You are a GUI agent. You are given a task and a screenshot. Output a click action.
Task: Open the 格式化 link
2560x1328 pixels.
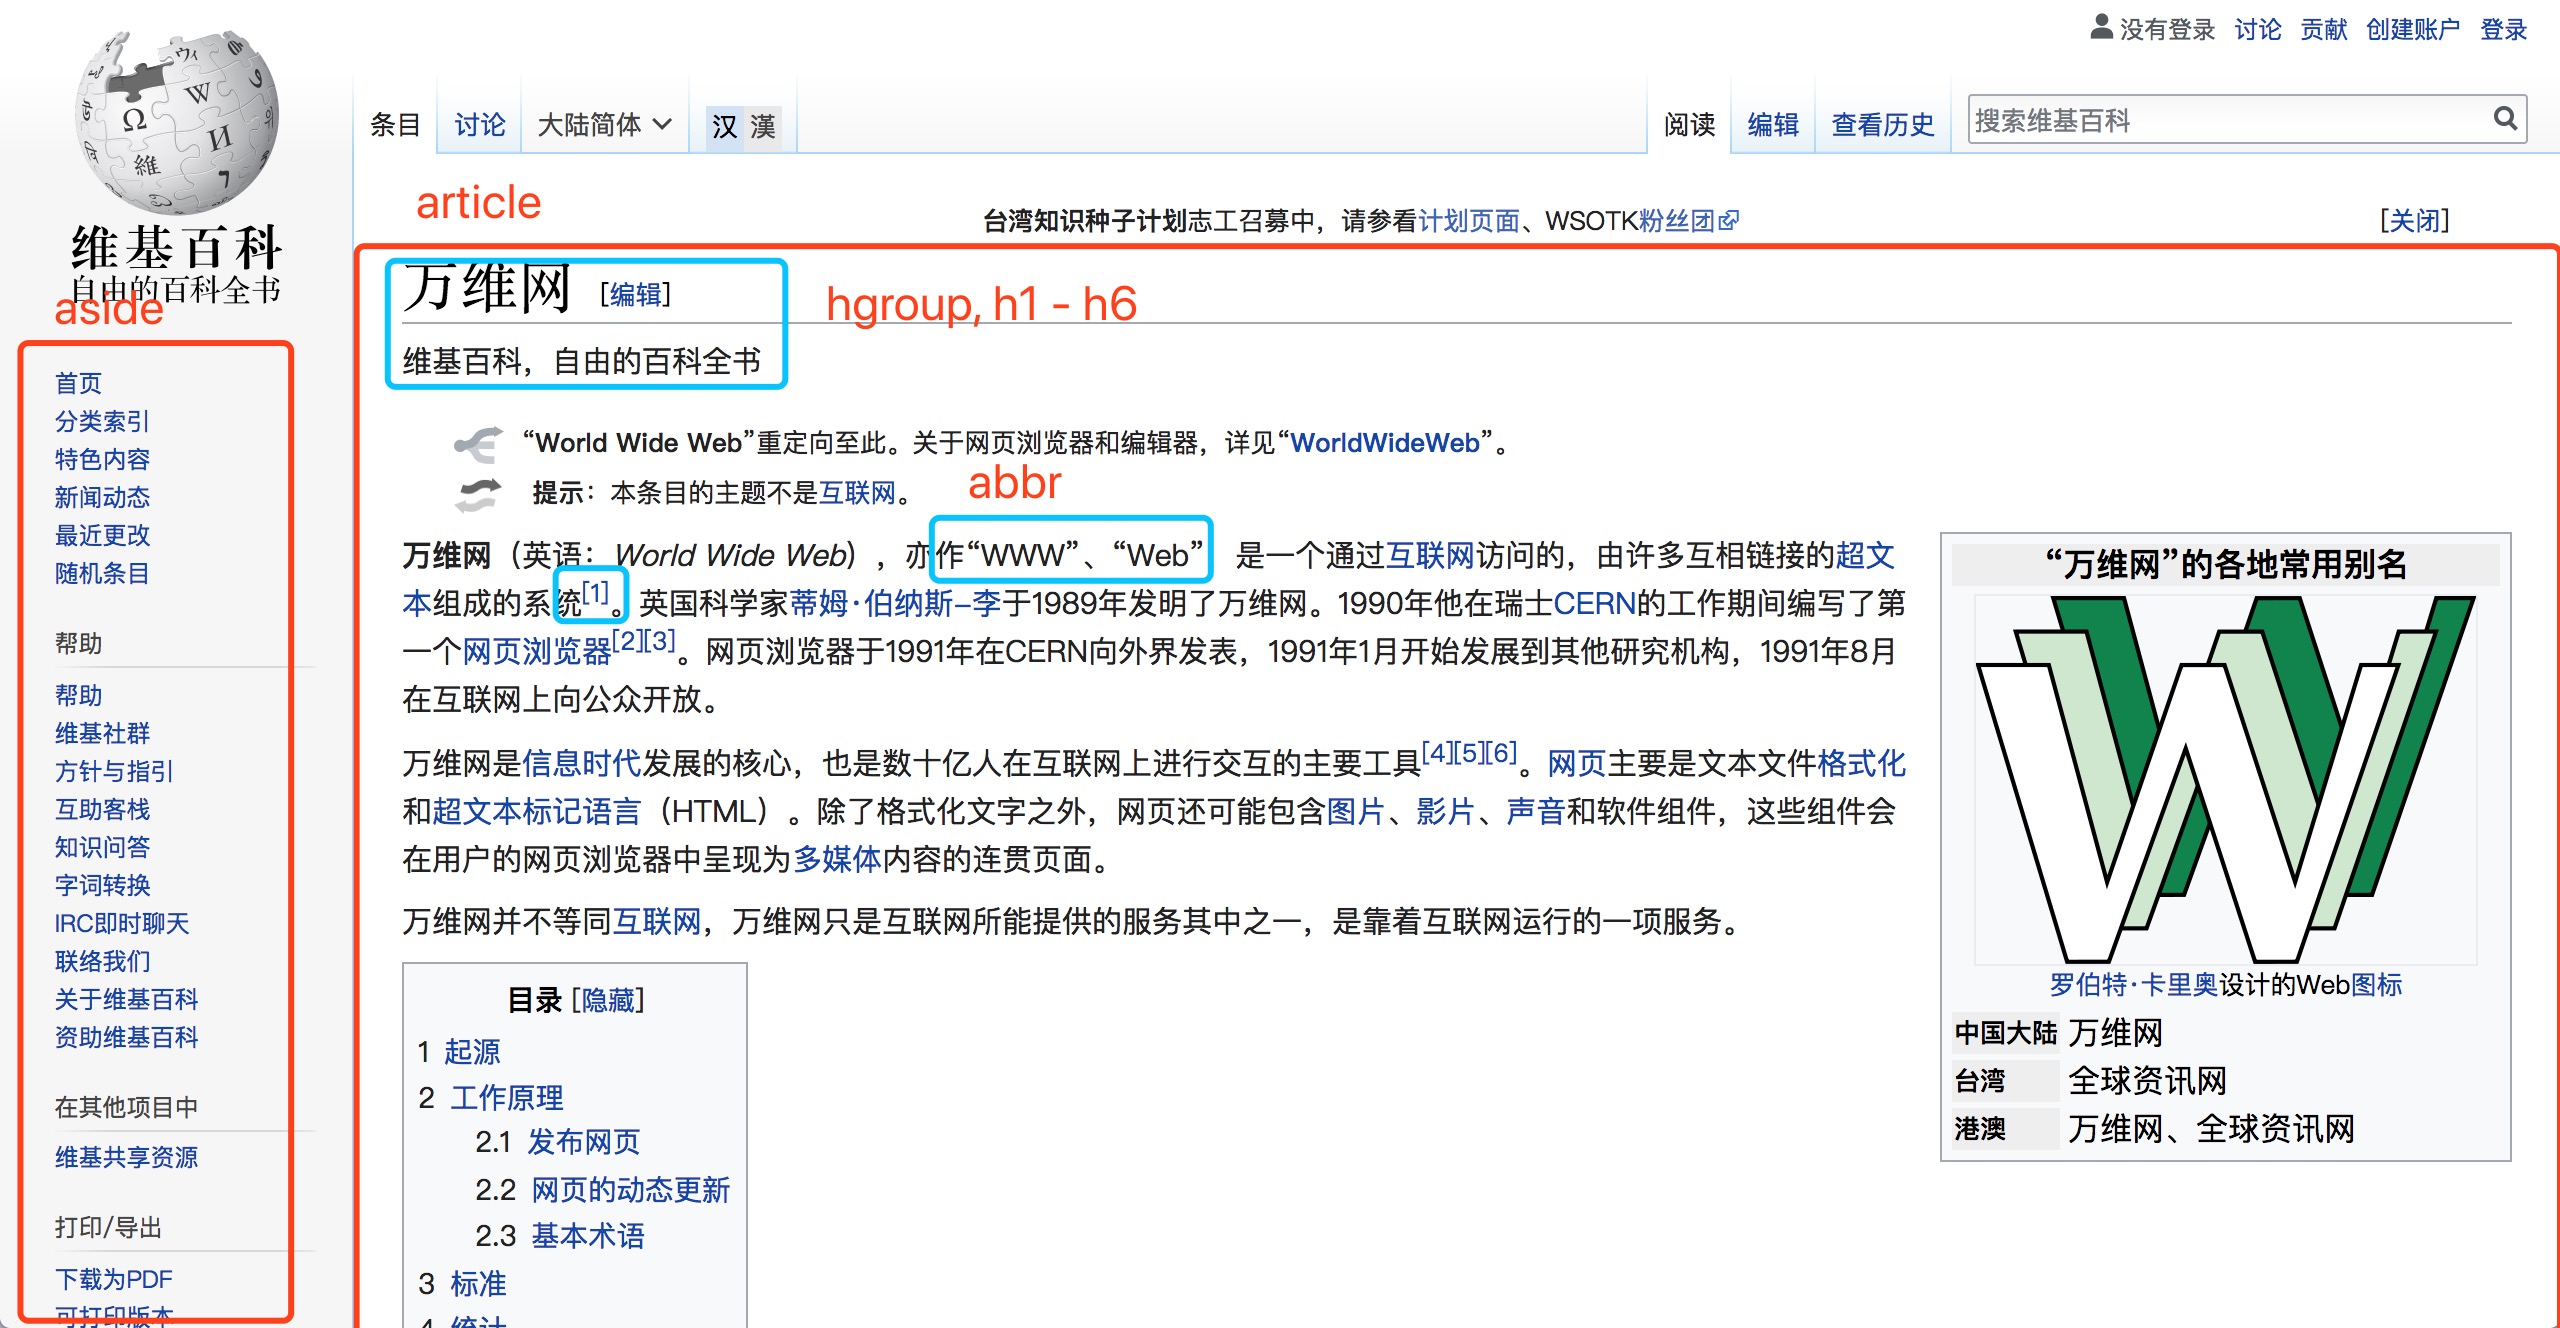1862,764
